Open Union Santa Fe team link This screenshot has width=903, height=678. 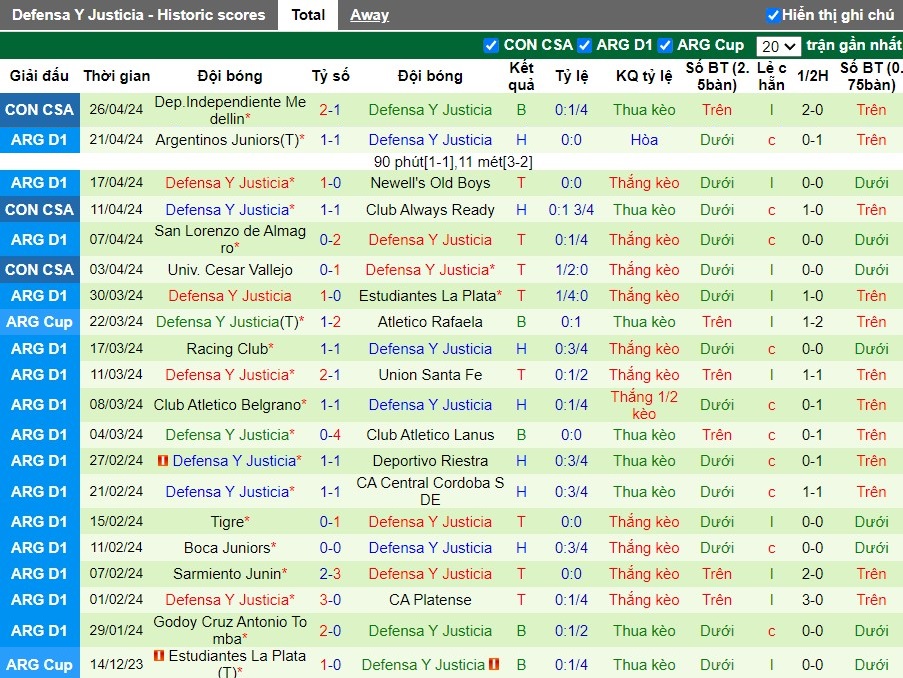(x=430, y=375)
